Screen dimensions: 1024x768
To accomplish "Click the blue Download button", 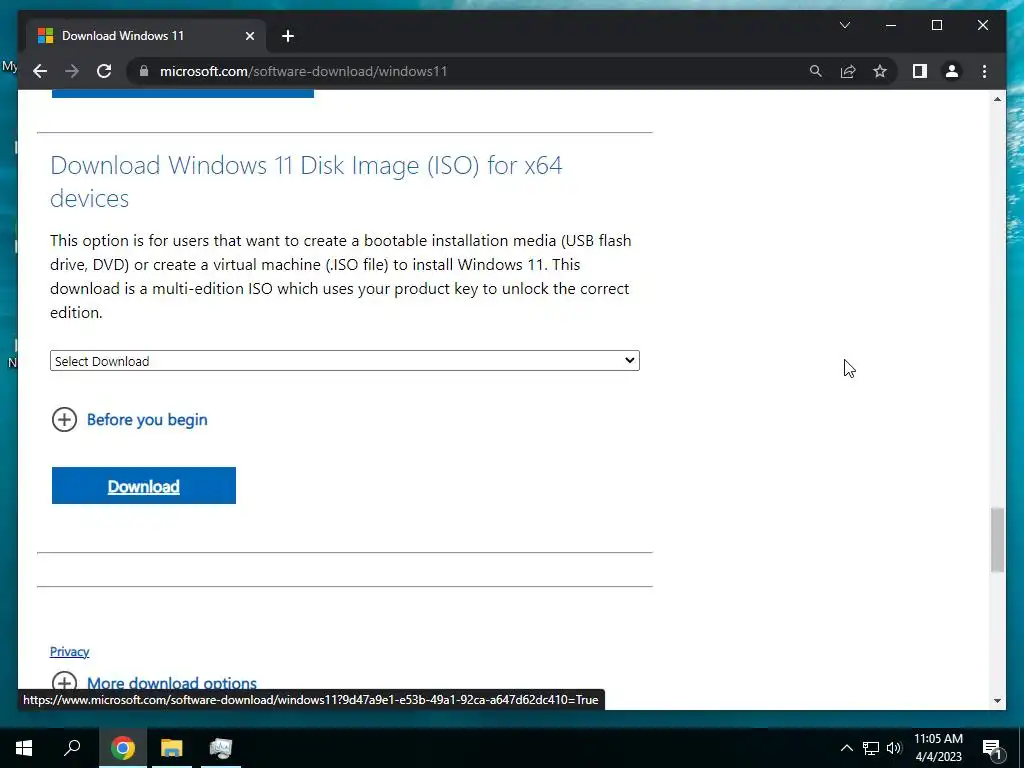I will [x=144, y=485].
